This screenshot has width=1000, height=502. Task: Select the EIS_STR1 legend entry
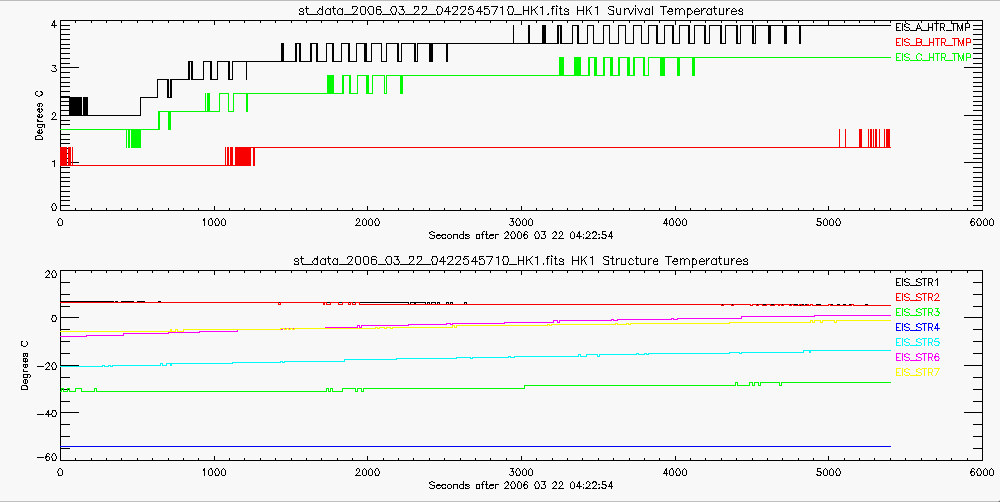pos(917,282)
